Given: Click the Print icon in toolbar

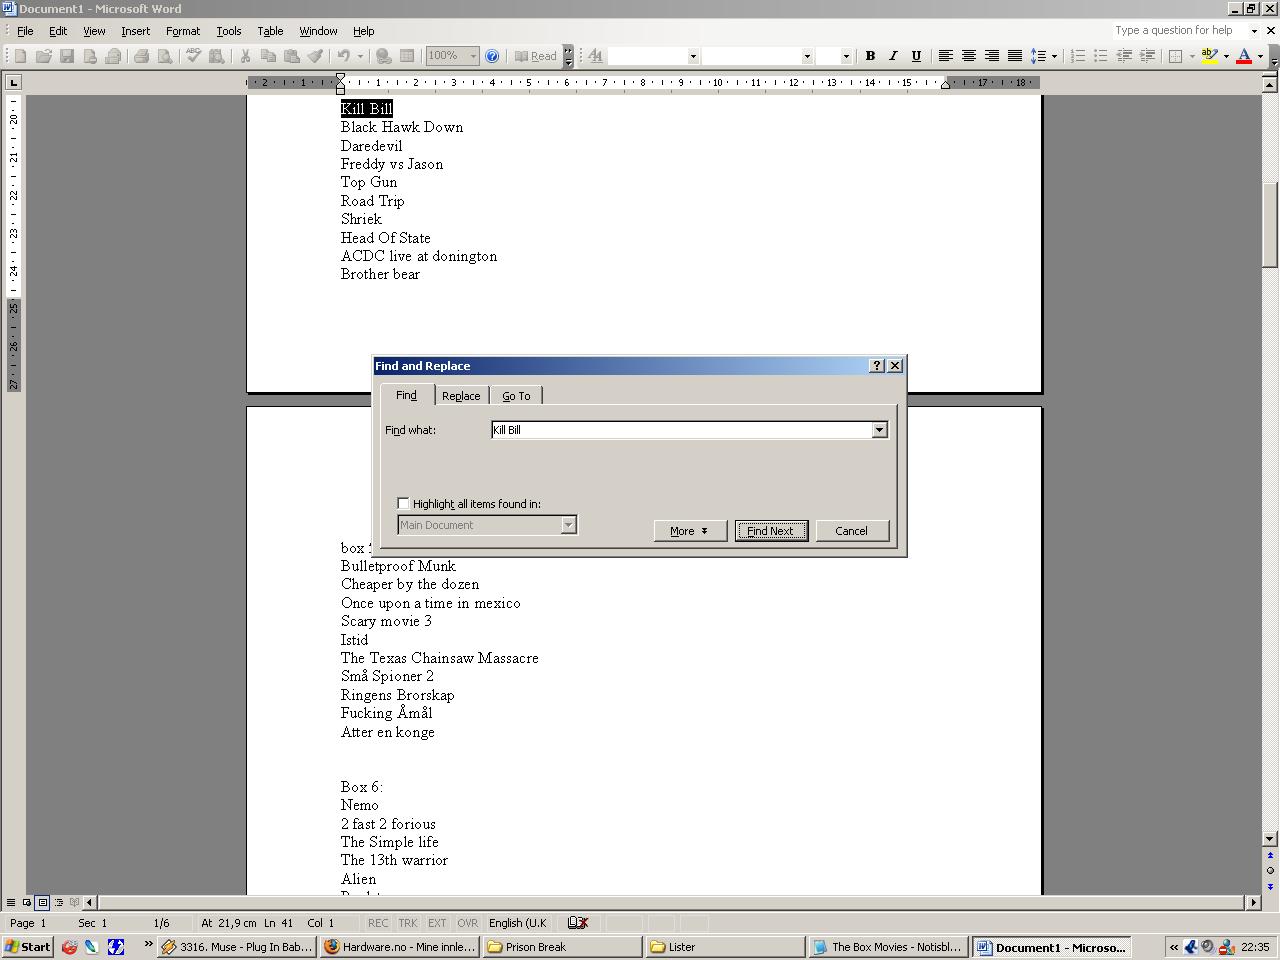Looking at the screenshot, I should pos(141,56).
